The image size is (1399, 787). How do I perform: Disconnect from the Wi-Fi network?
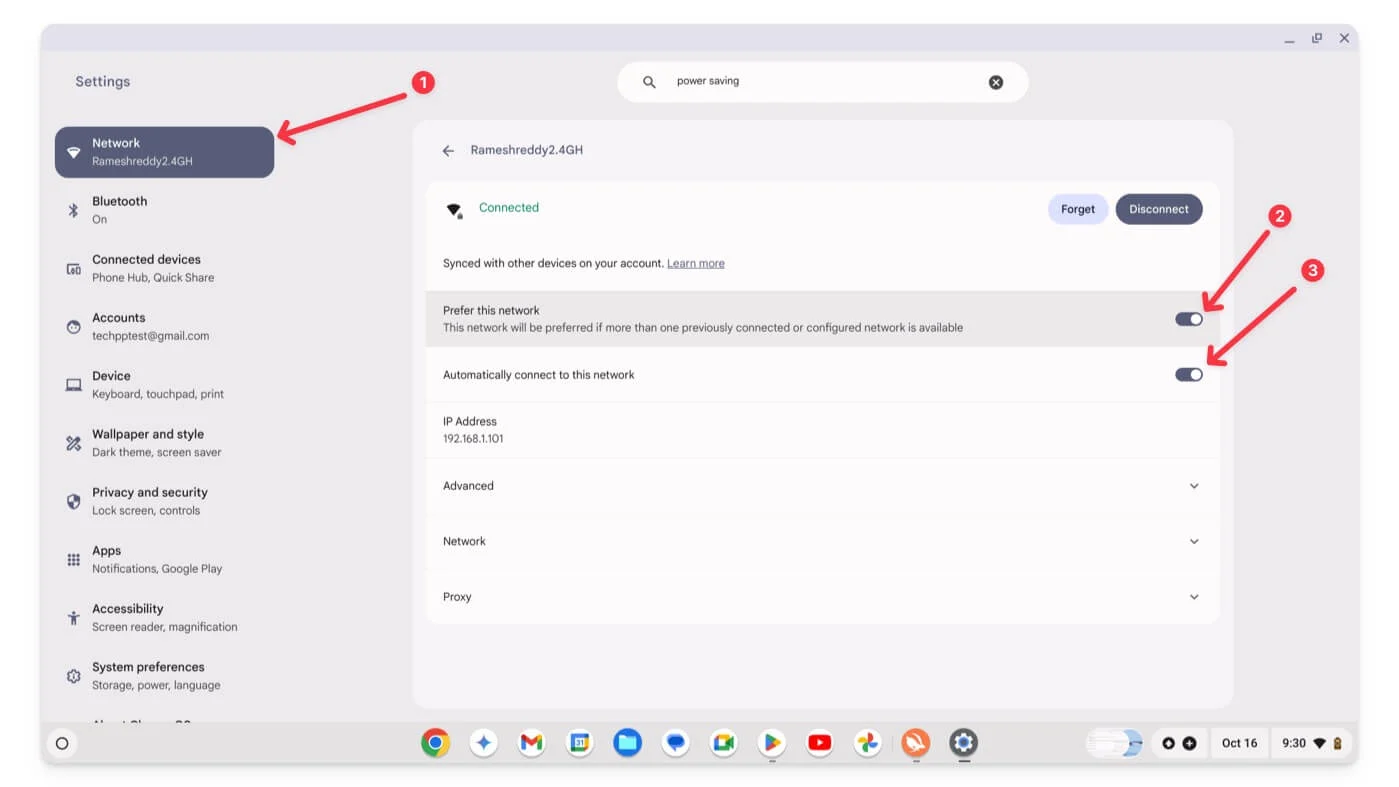point(1159,209)
